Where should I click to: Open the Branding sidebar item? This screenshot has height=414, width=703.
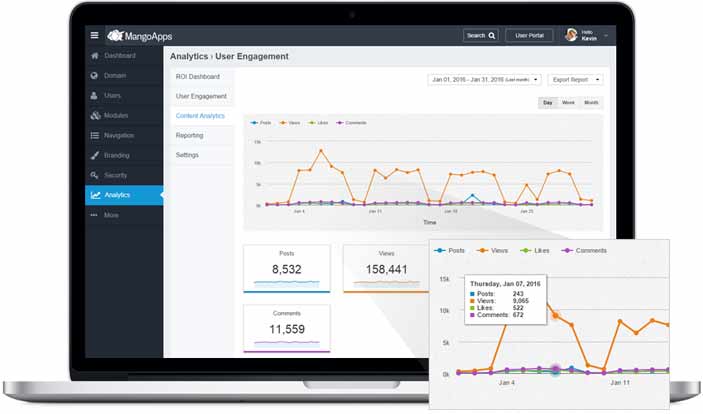(x=124, y=155)
